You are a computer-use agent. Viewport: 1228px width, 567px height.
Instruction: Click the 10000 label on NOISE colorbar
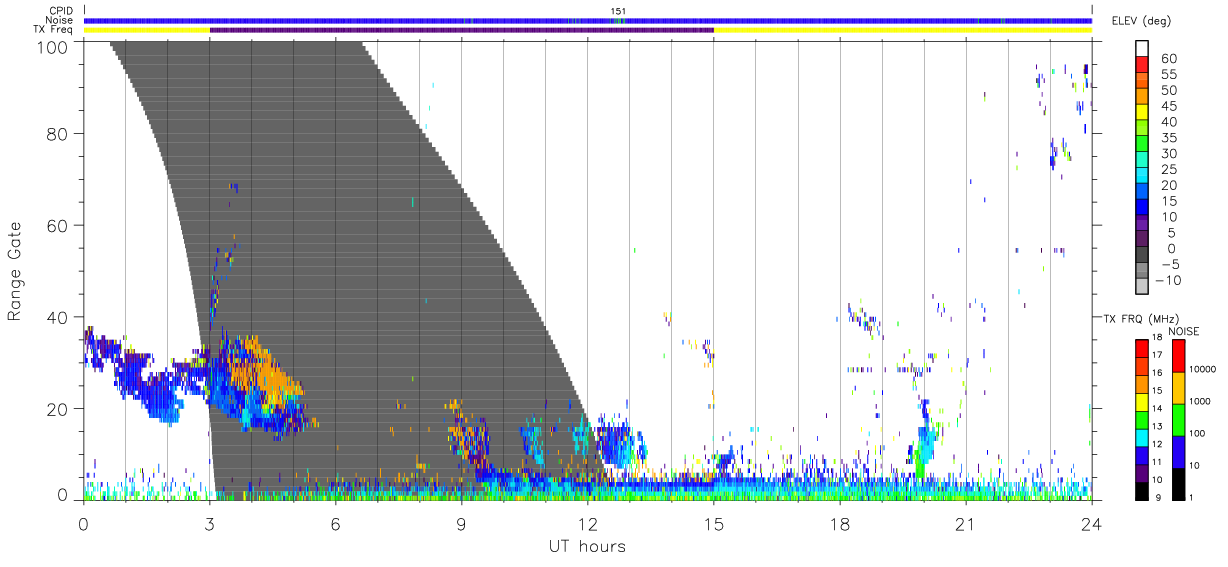point(1203,369)
